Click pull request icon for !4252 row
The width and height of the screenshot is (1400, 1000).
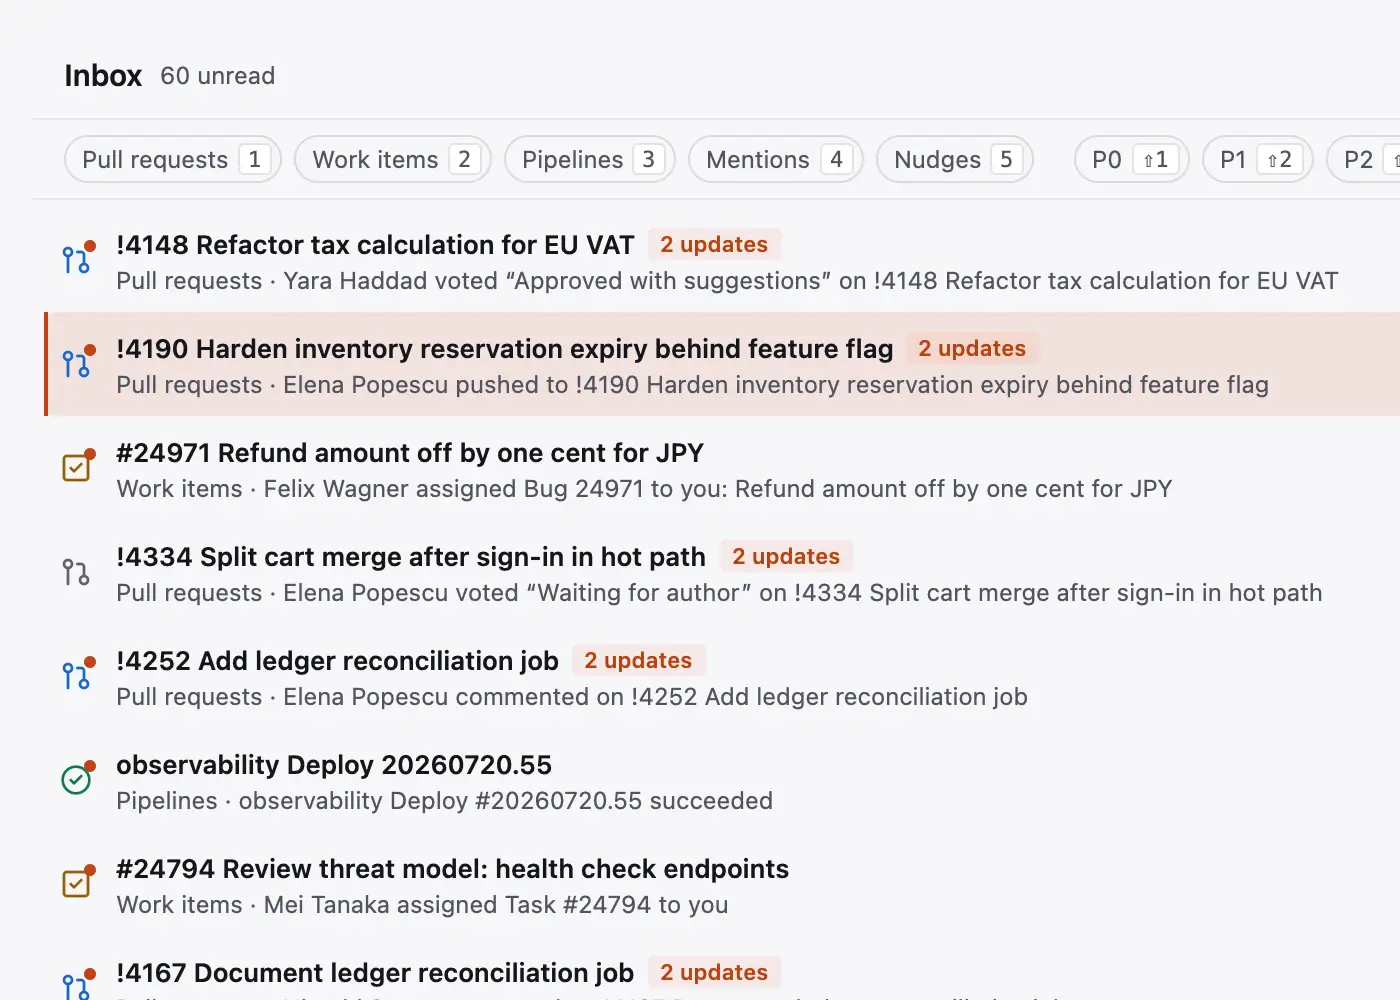76,677
